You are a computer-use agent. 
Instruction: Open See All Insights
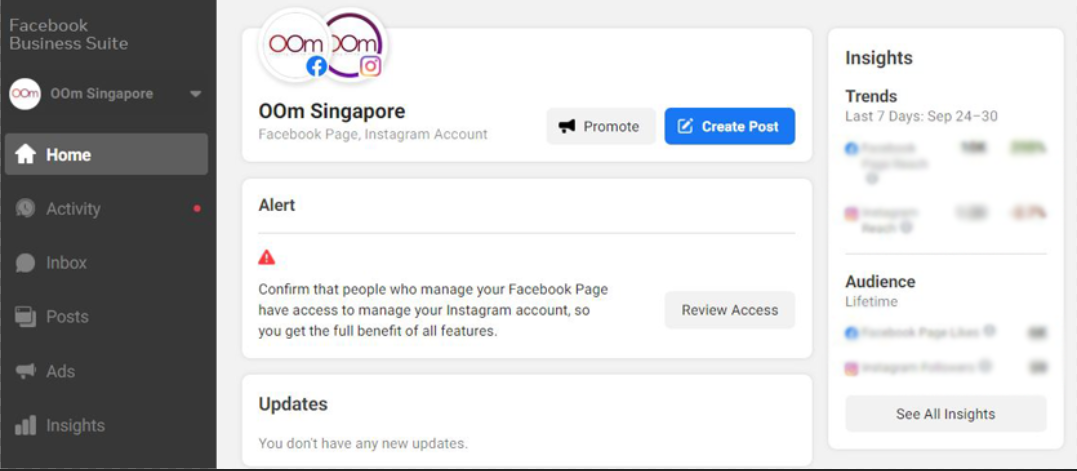(x=945, y=414)
